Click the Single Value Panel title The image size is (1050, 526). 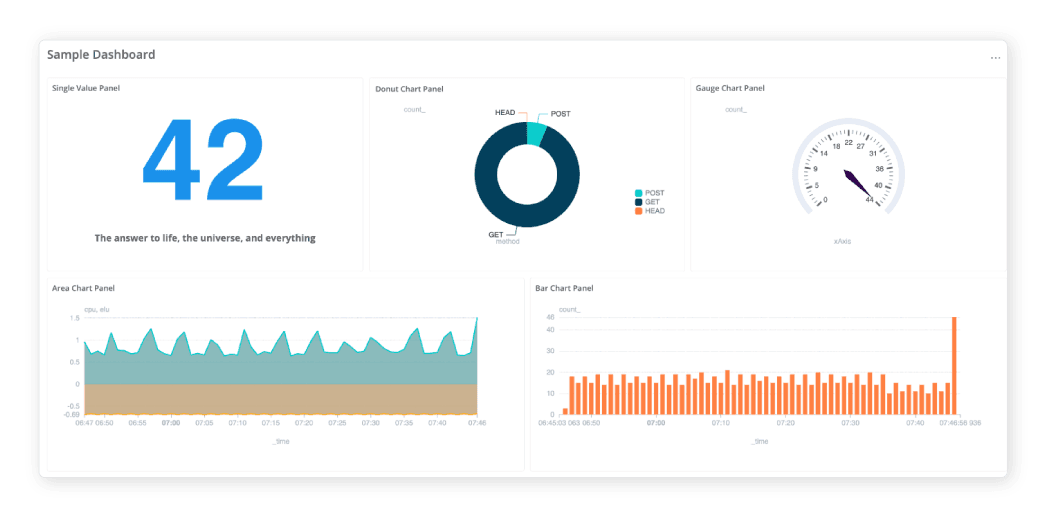tap(86, 89)
